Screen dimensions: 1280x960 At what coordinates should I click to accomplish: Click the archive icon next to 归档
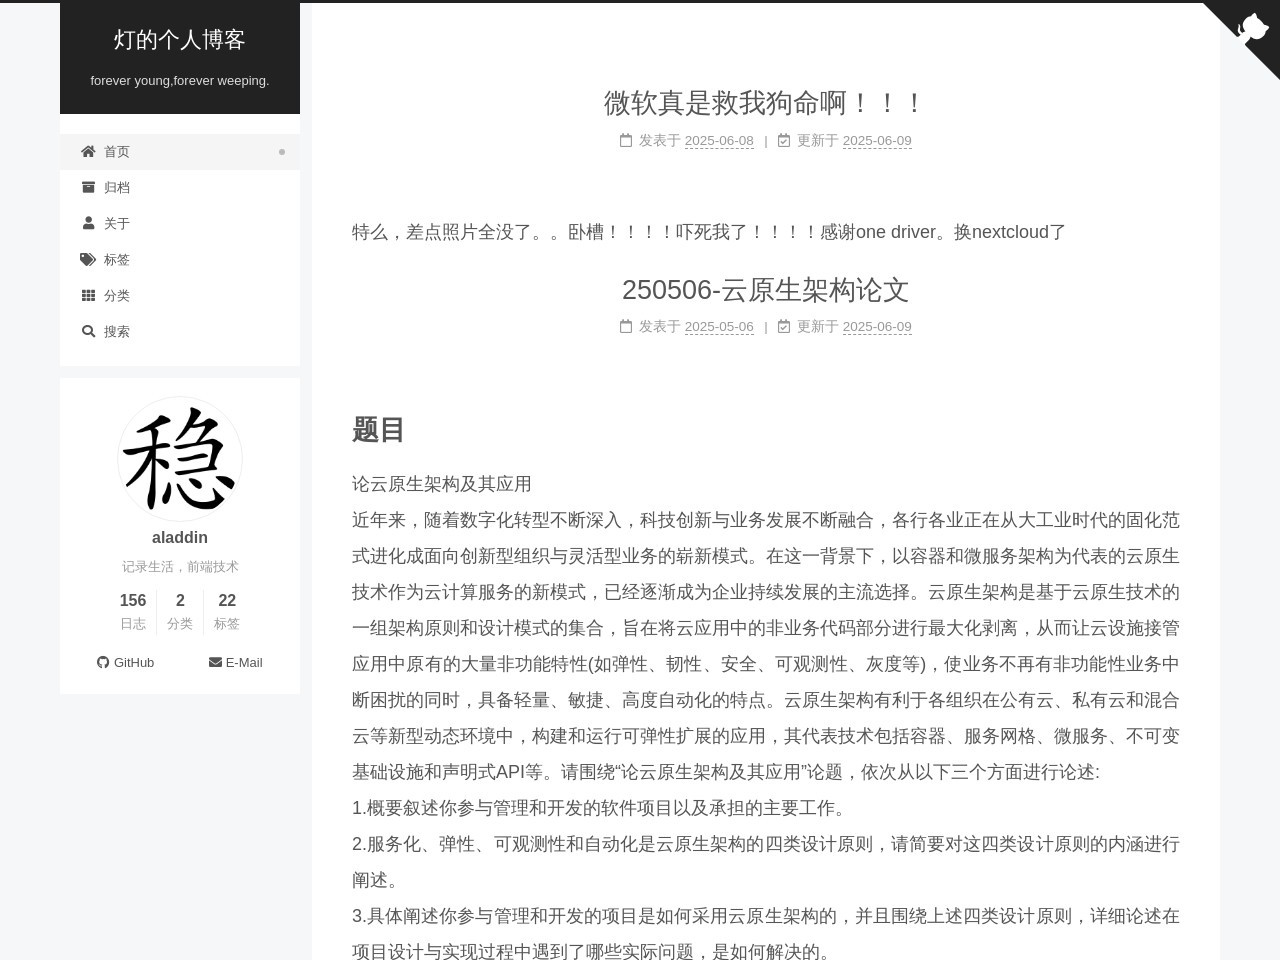(x=88, y=187)
